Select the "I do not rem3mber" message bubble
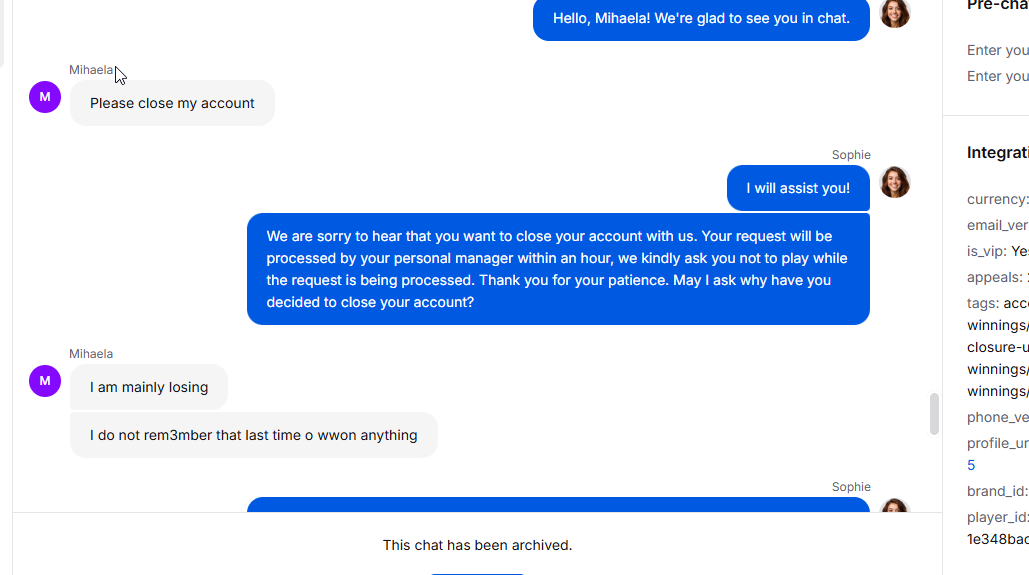 tap(253, 435)
